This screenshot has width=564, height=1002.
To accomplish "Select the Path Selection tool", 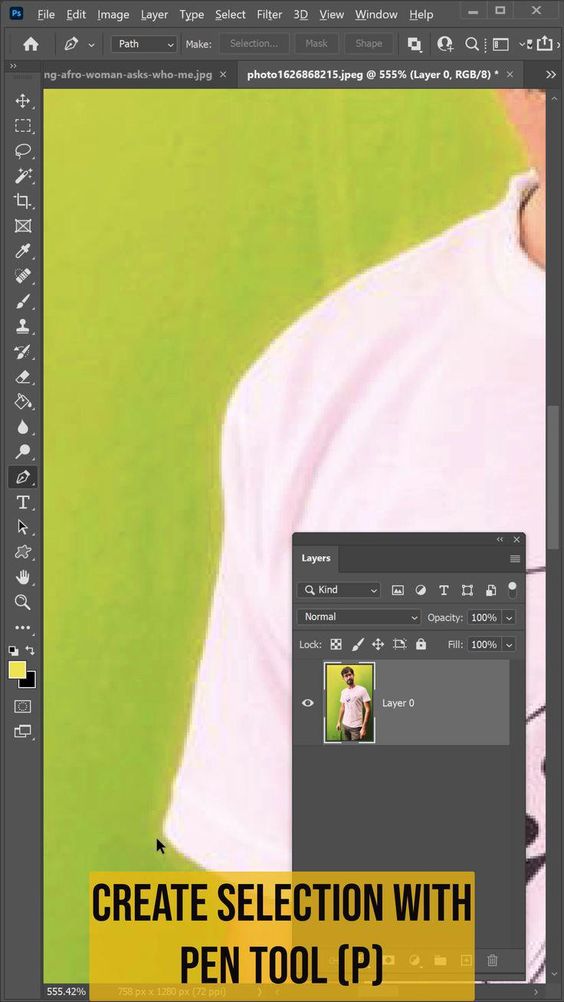I will pos(23,527).
